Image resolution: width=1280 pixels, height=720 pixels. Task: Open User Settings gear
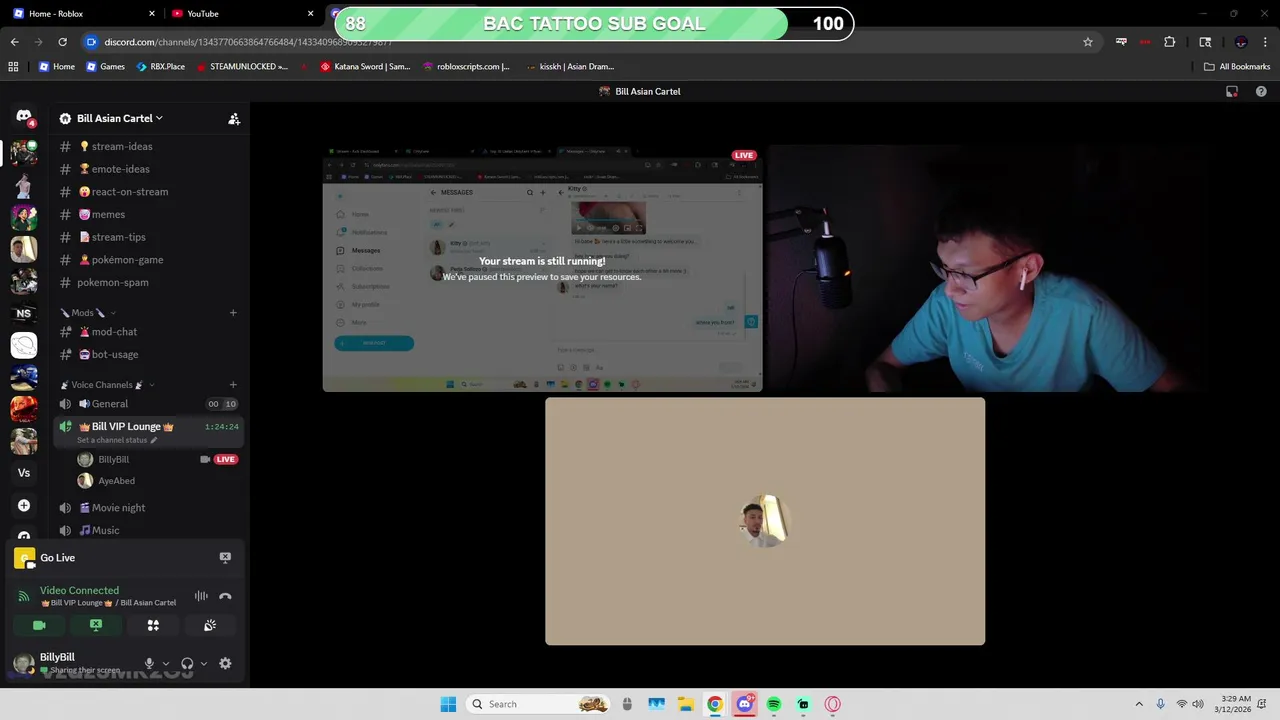point(225,663)
